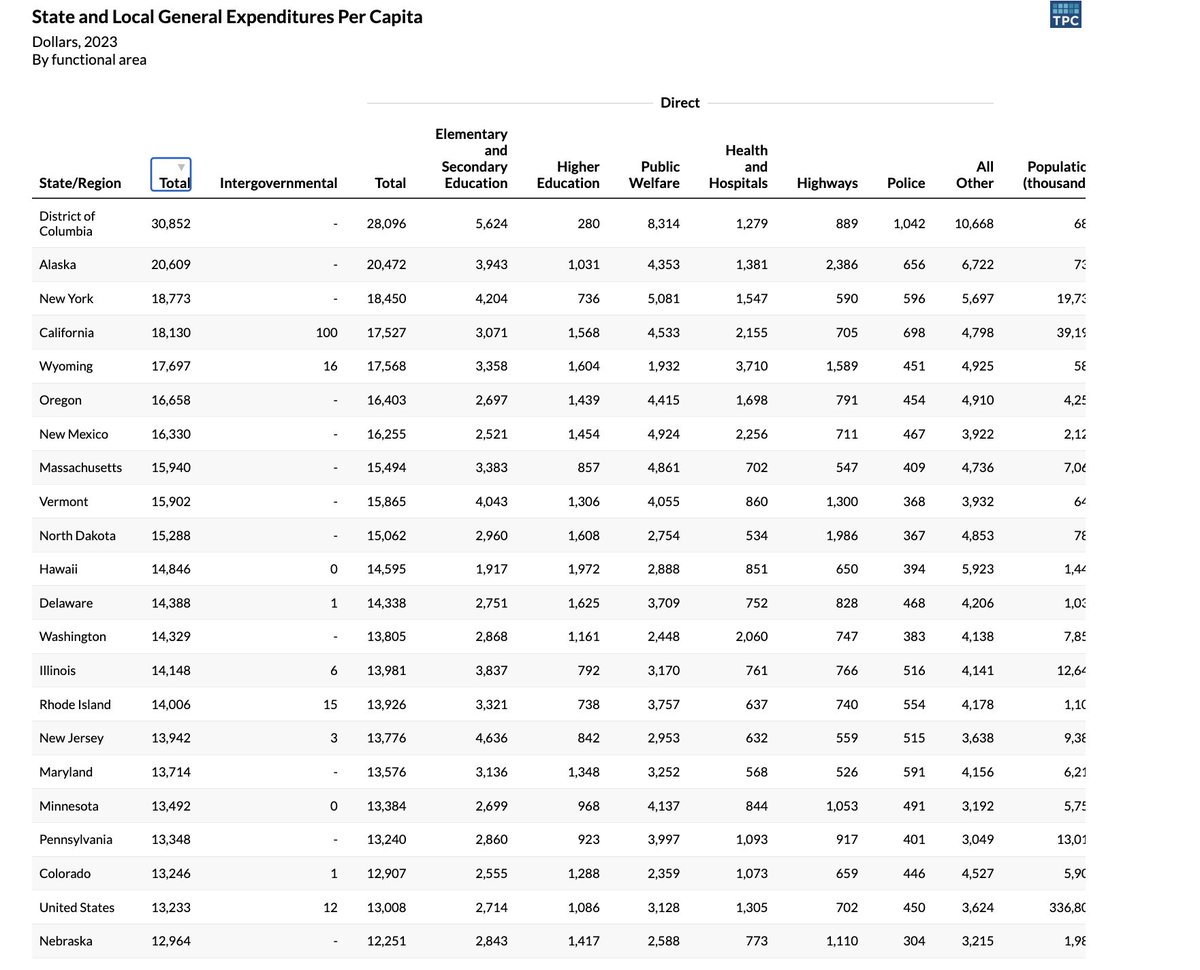Select the United States row label
This screenshot has height=970, width=1200.
(77, 908)
